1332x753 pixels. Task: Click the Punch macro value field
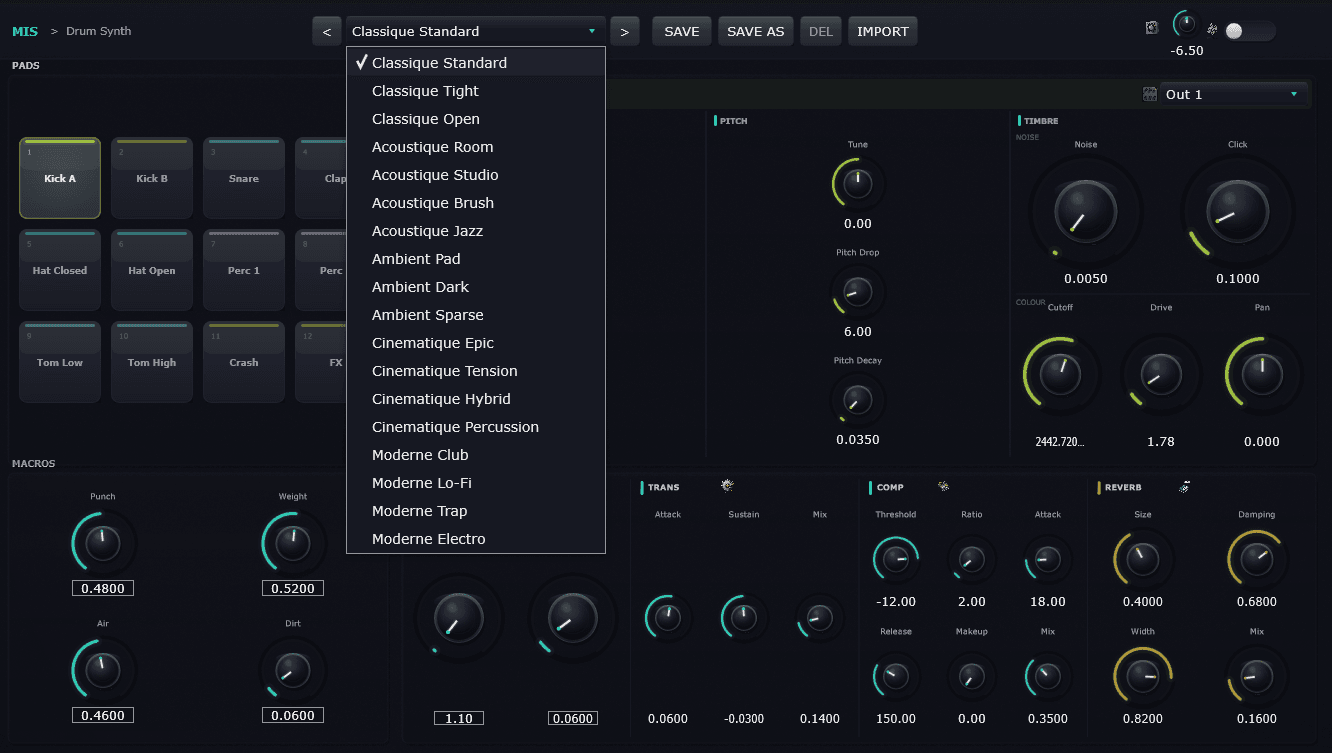[102, 588]
